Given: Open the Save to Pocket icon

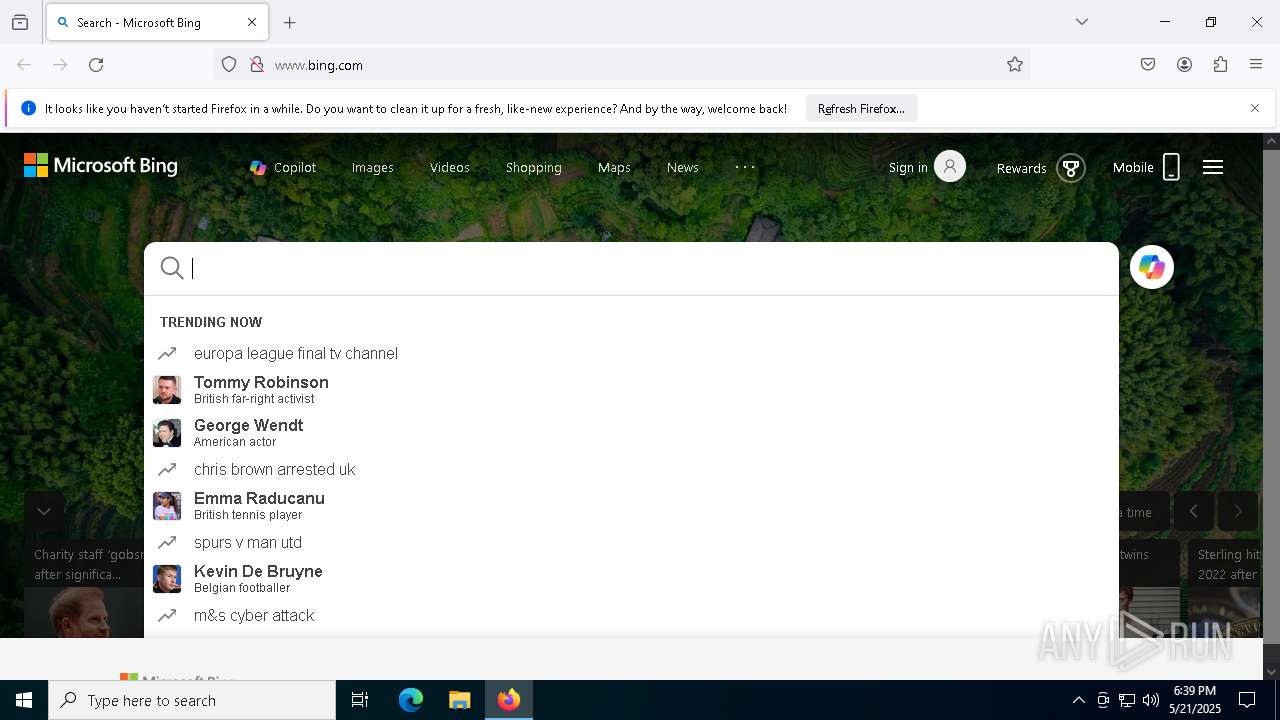Looking at the screenshot, I should [x=1148, y=65].
